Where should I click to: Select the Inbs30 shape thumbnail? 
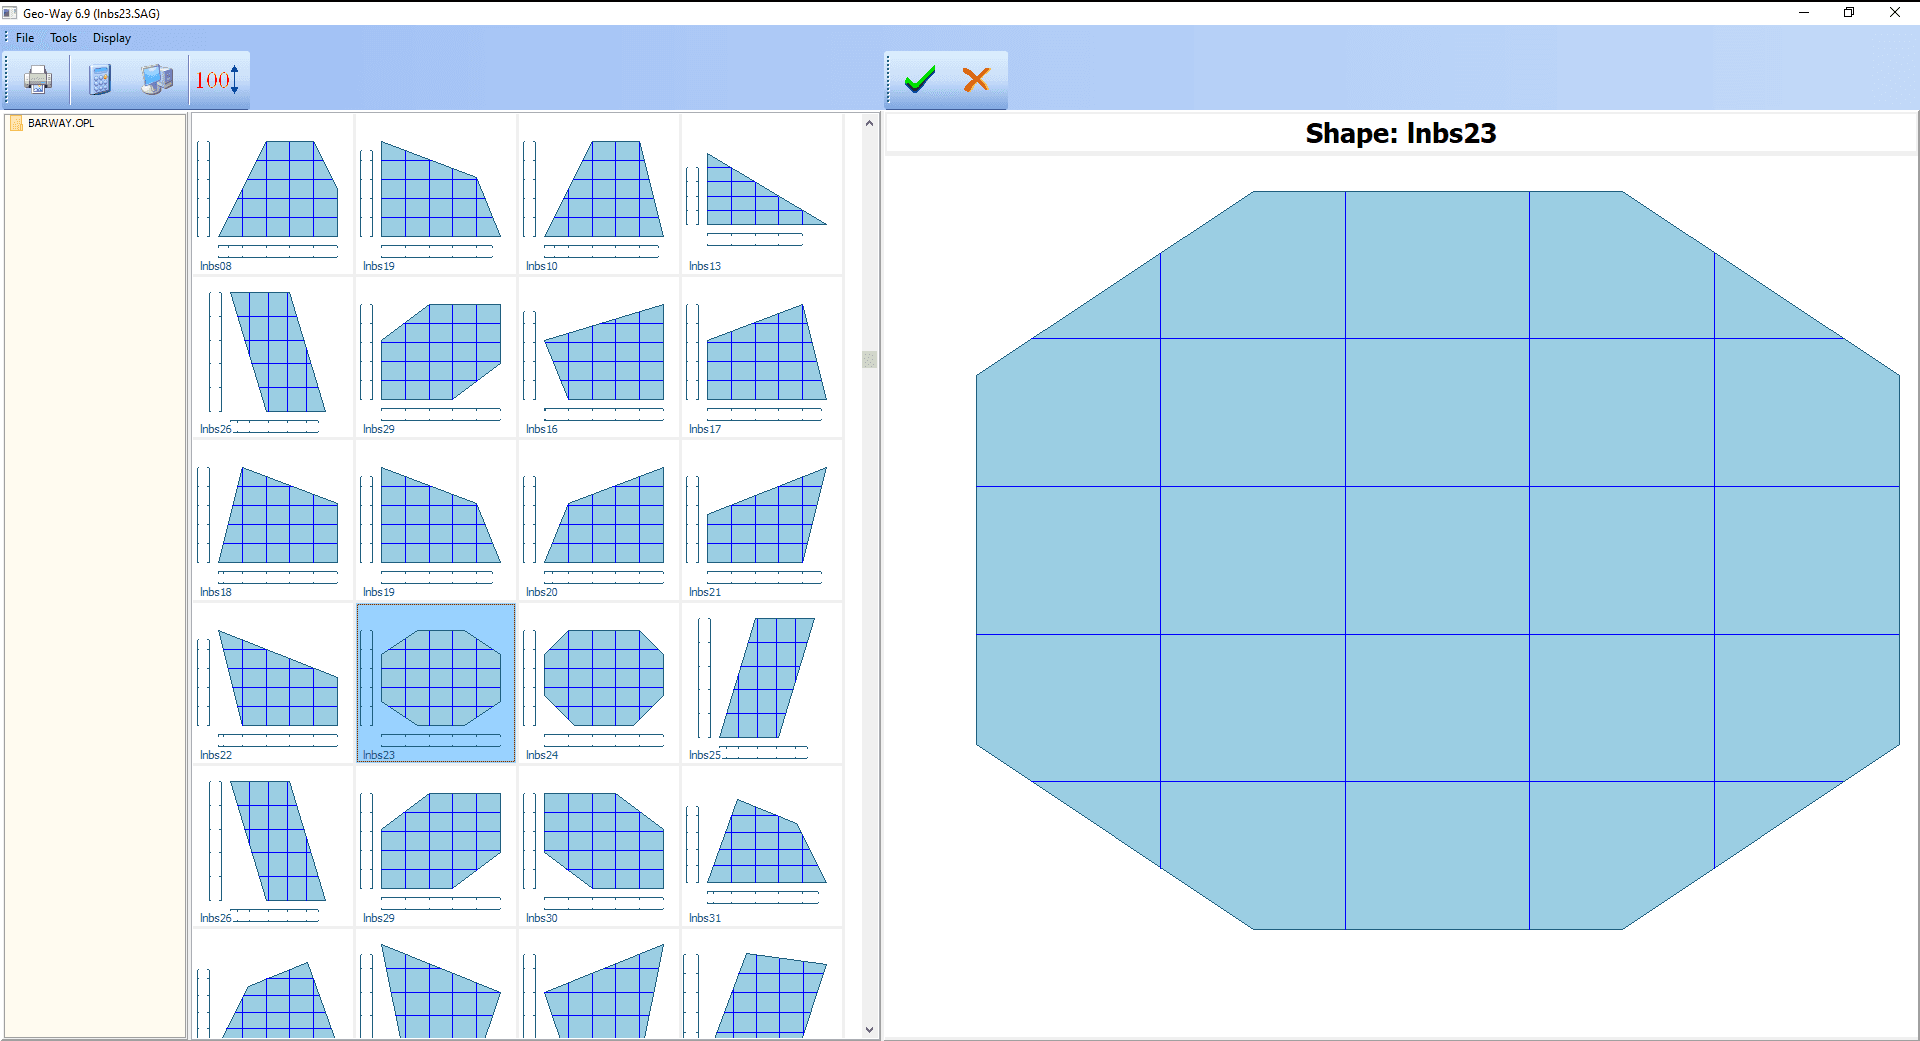(598, 846)
